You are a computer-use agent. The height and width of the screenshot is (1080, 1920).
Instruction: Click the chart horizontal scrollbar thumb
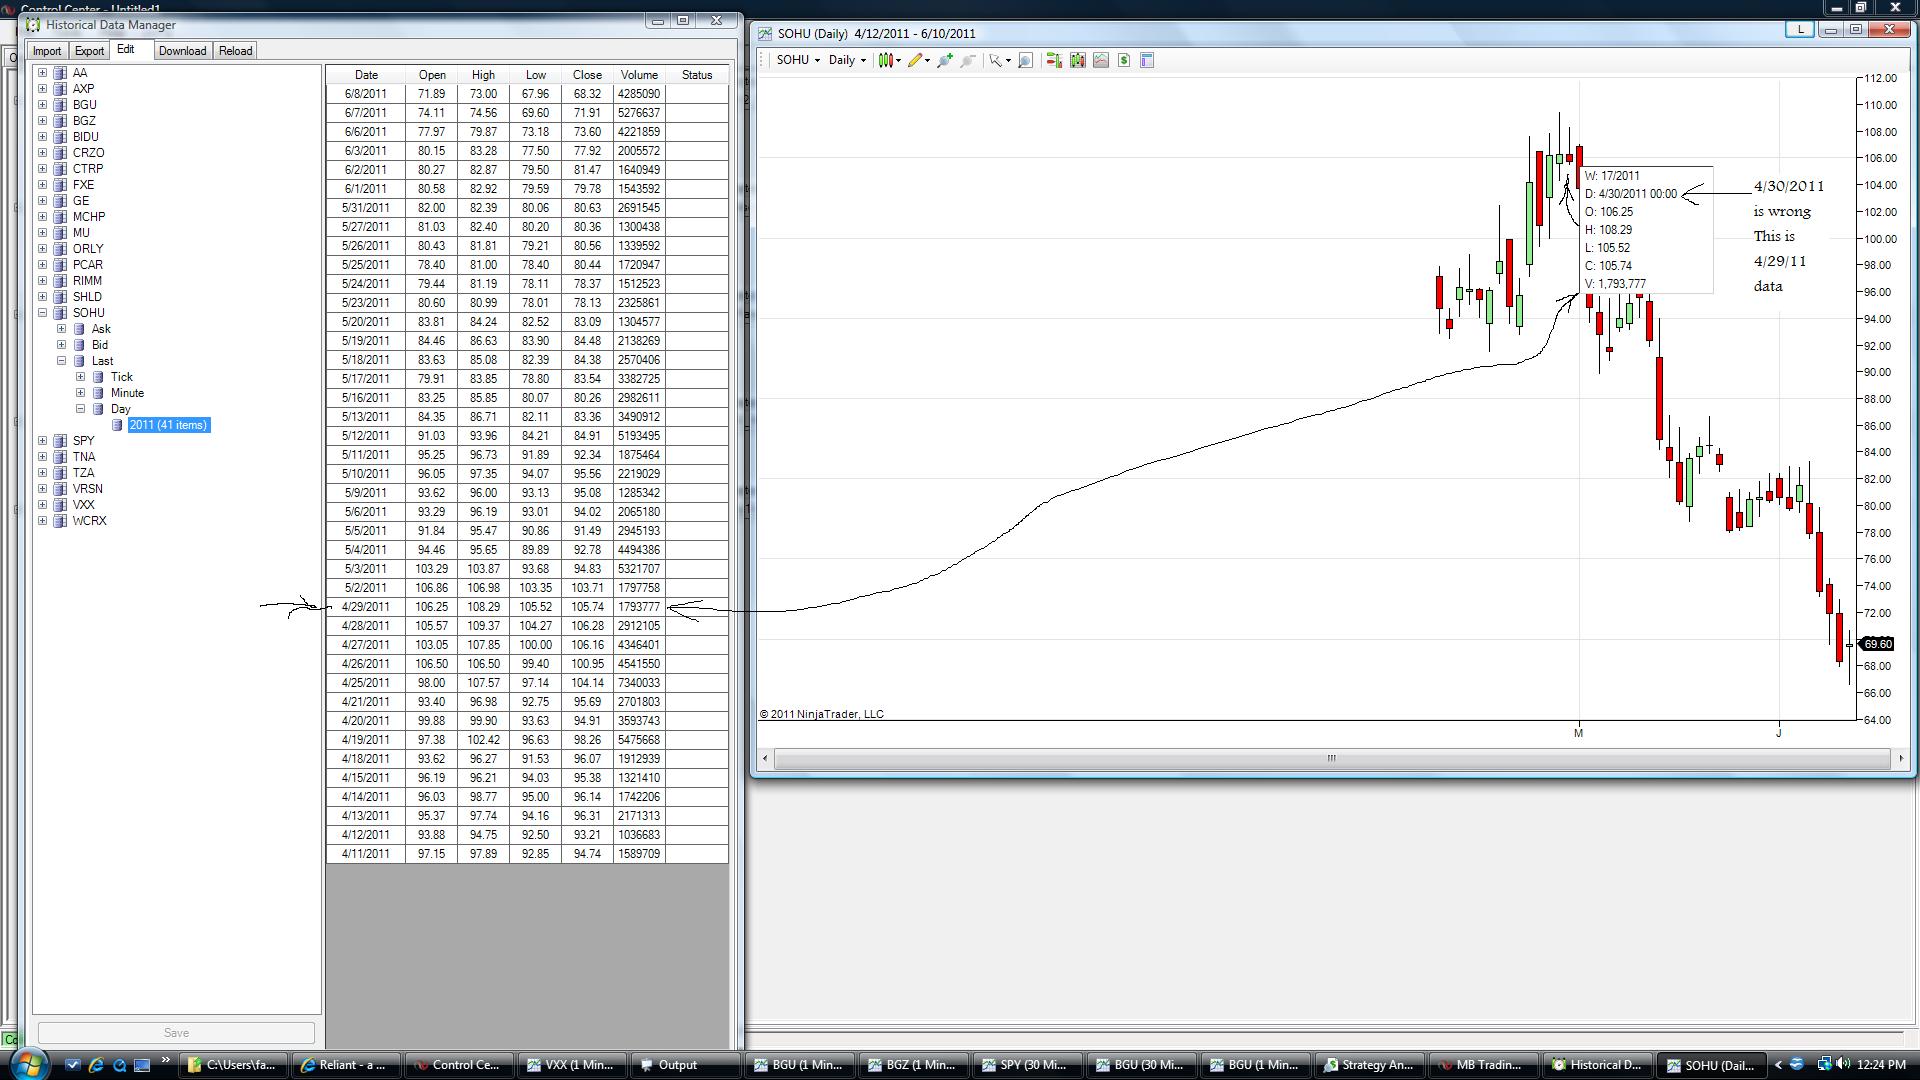point(1331,759)
